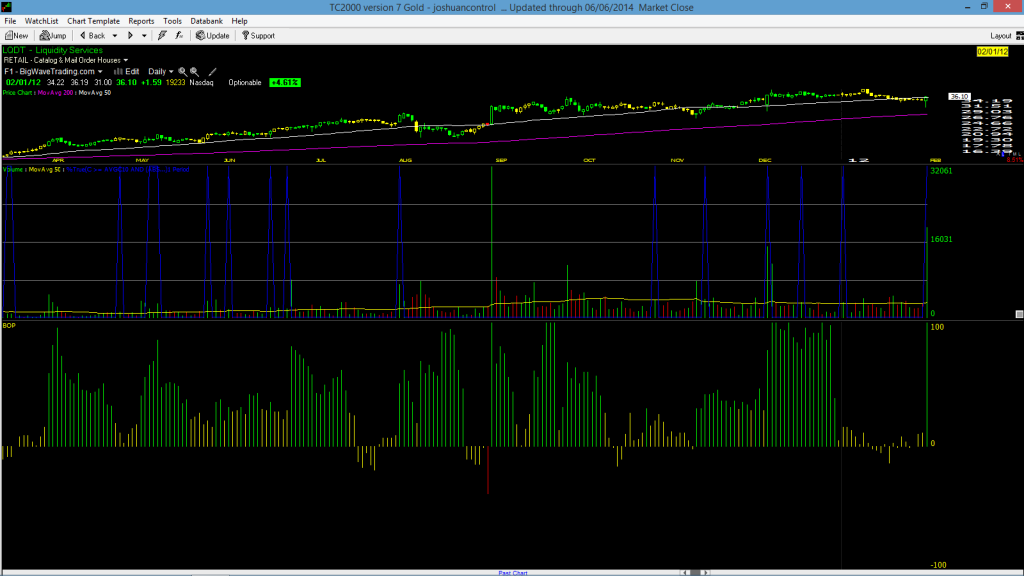Open the Help menu
Viewport: 1024px width, 576px height.
239,21
